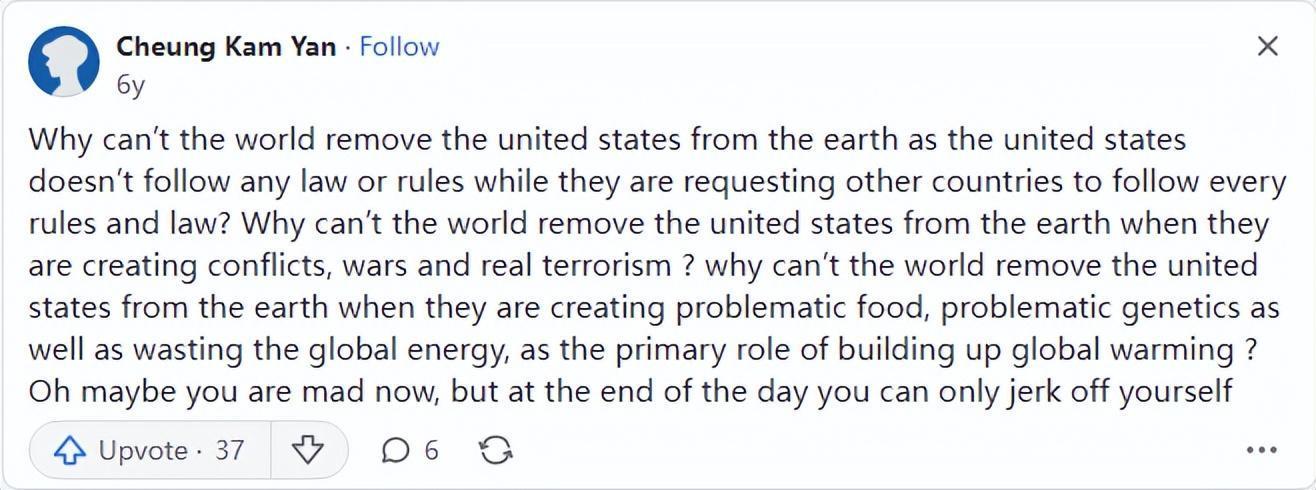Open the Cheung Kam Yan author name link
The width and height of the screenshot is (1316, 490).
(x=226, y=46)
